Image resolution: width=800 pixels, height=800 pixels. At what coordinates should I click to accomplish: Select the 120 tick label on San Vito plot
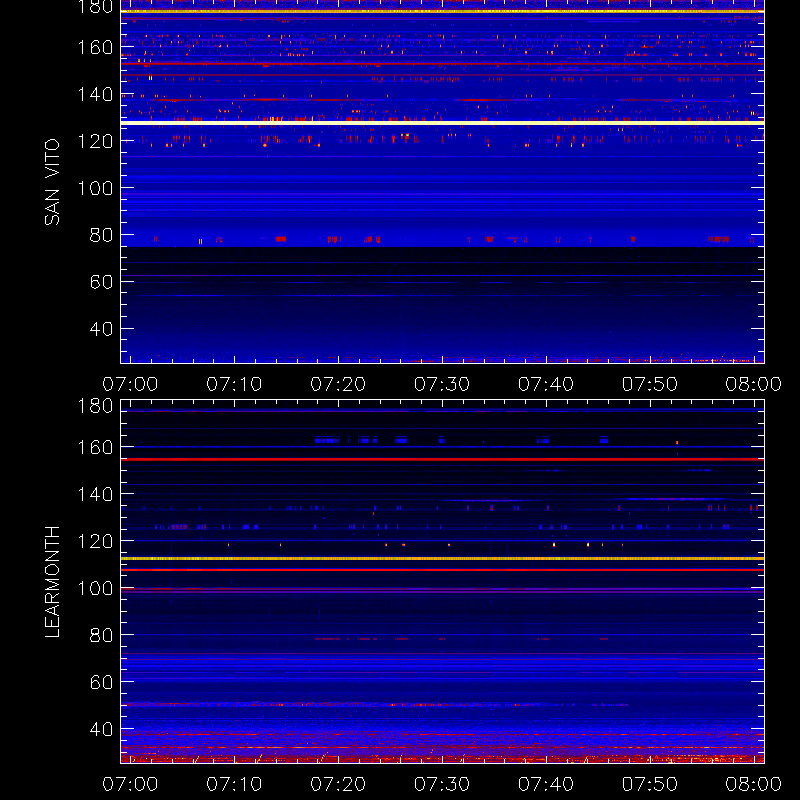(95, 141)
